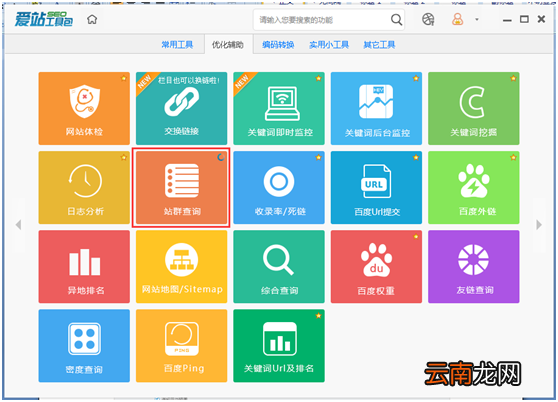
Task: Open the 百度外链 tile
Action: click(474, 187)
